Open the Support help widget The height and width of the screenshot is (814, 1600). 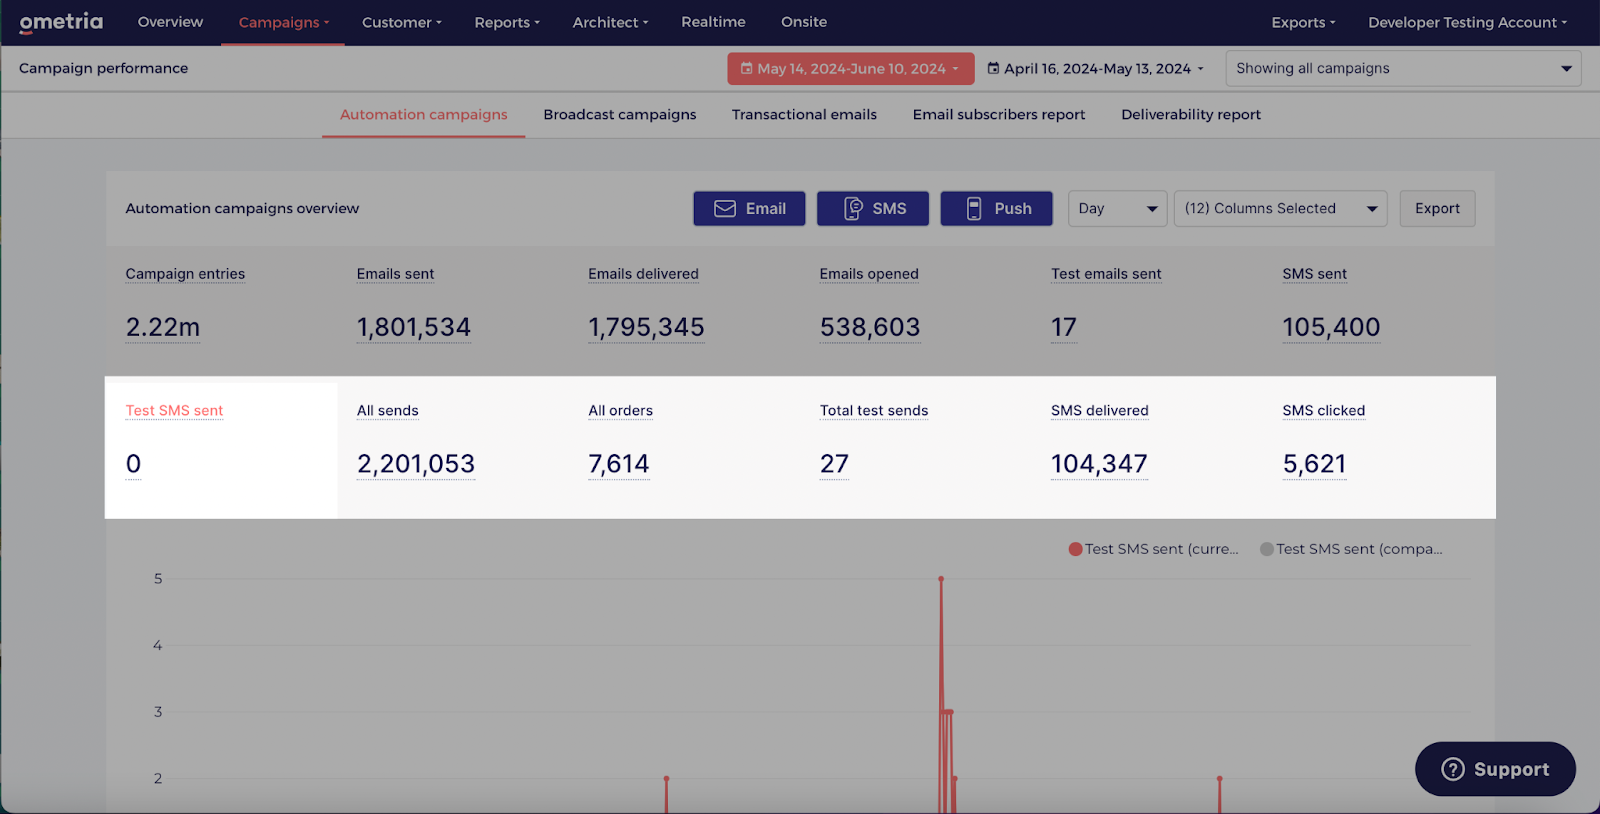1495,769
